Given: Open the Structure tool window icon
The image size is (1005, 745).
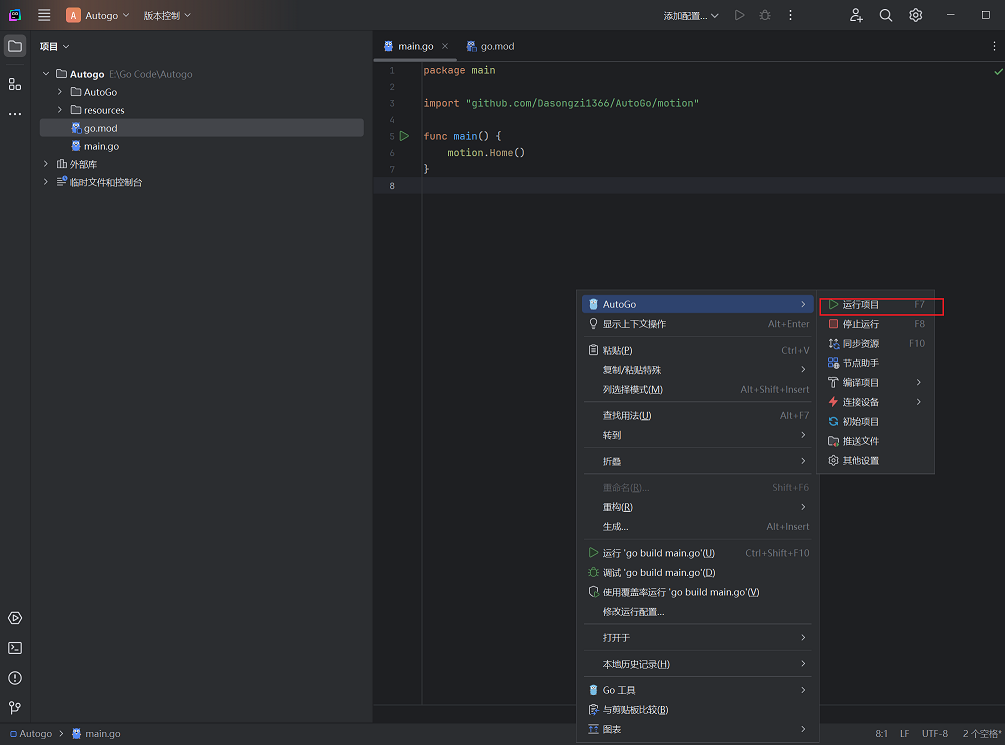Looking at the screenshot, I should (x=15, y=84).
